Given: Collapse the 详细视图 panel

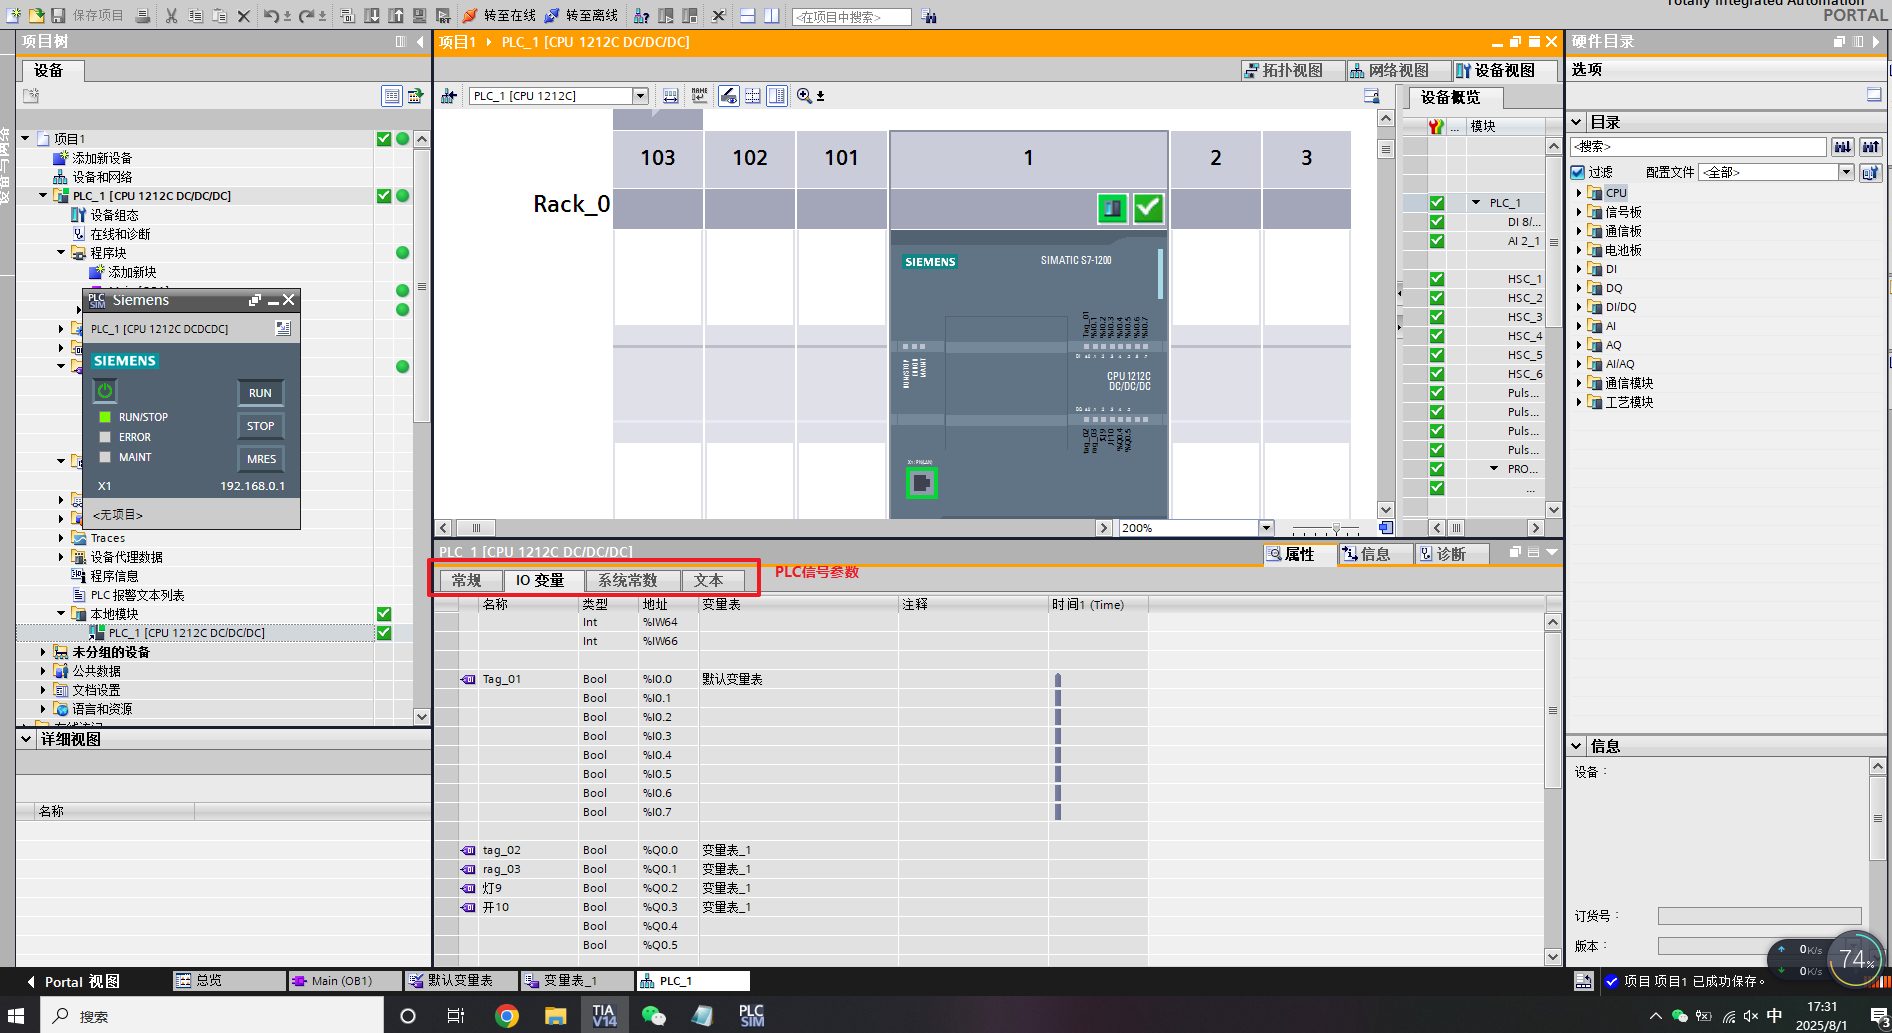Looking at the screenshot, I should click(x=27, y=739).
